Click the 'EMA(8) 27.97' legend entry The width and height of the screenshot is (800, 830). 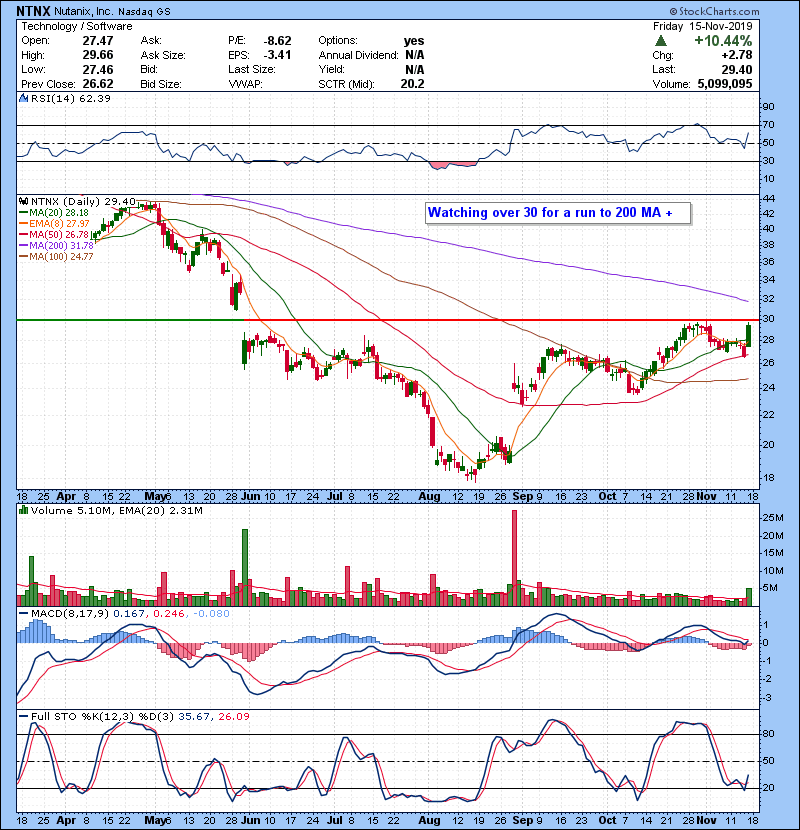(x=54, y=223)
